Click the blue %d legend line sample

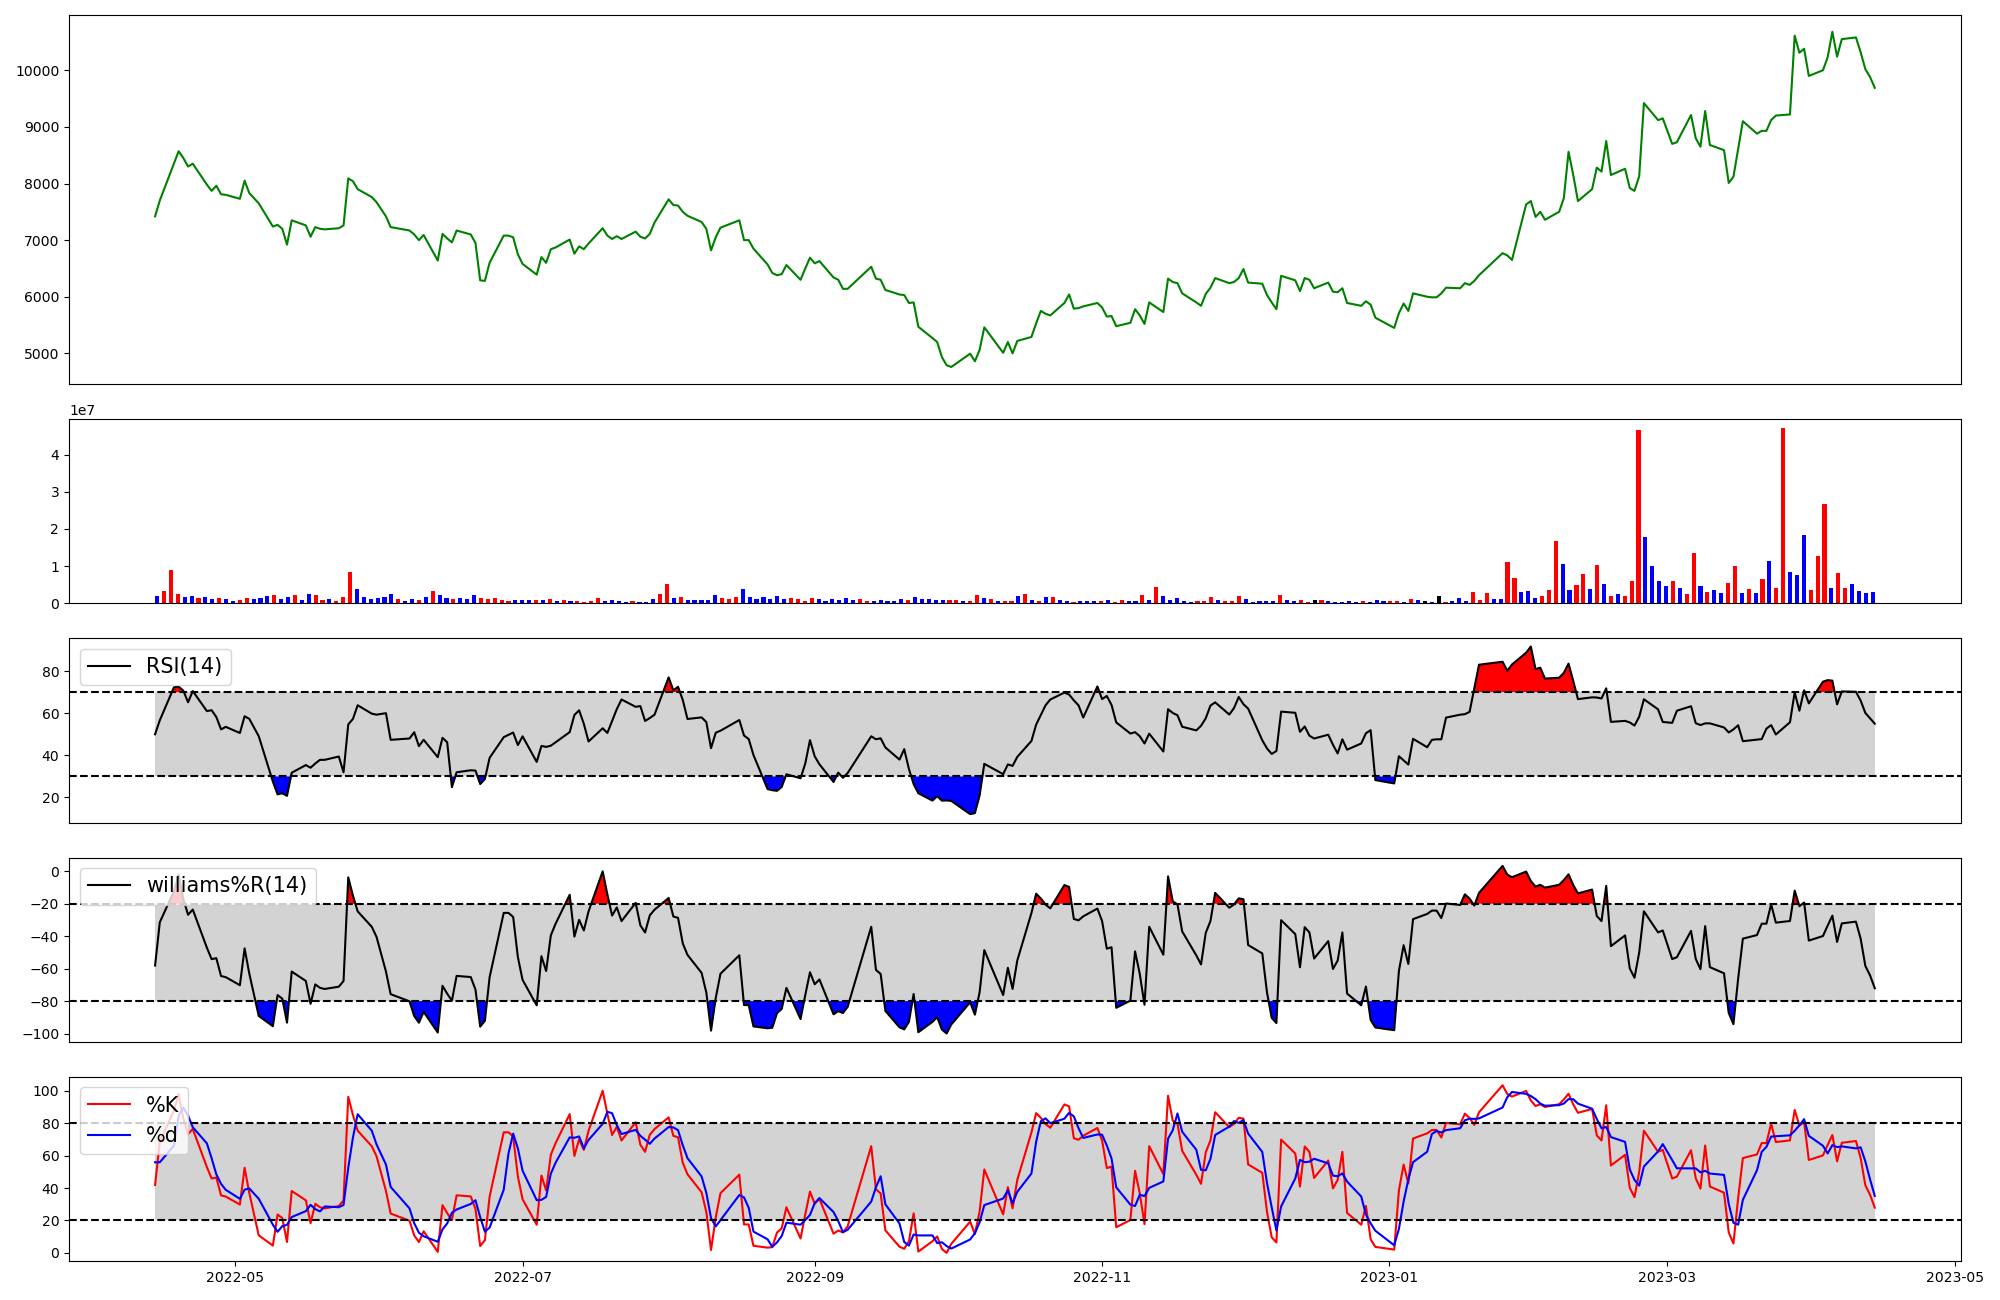110,1135
